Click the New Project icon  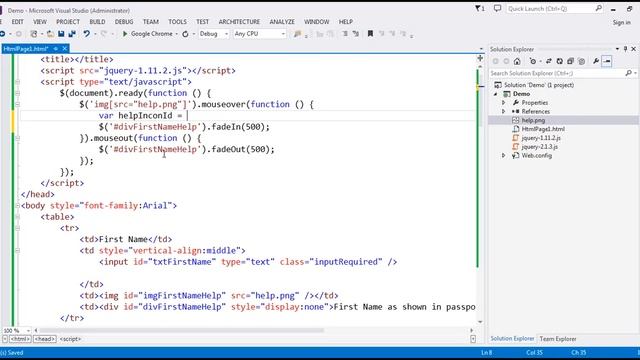coord(34,34)
